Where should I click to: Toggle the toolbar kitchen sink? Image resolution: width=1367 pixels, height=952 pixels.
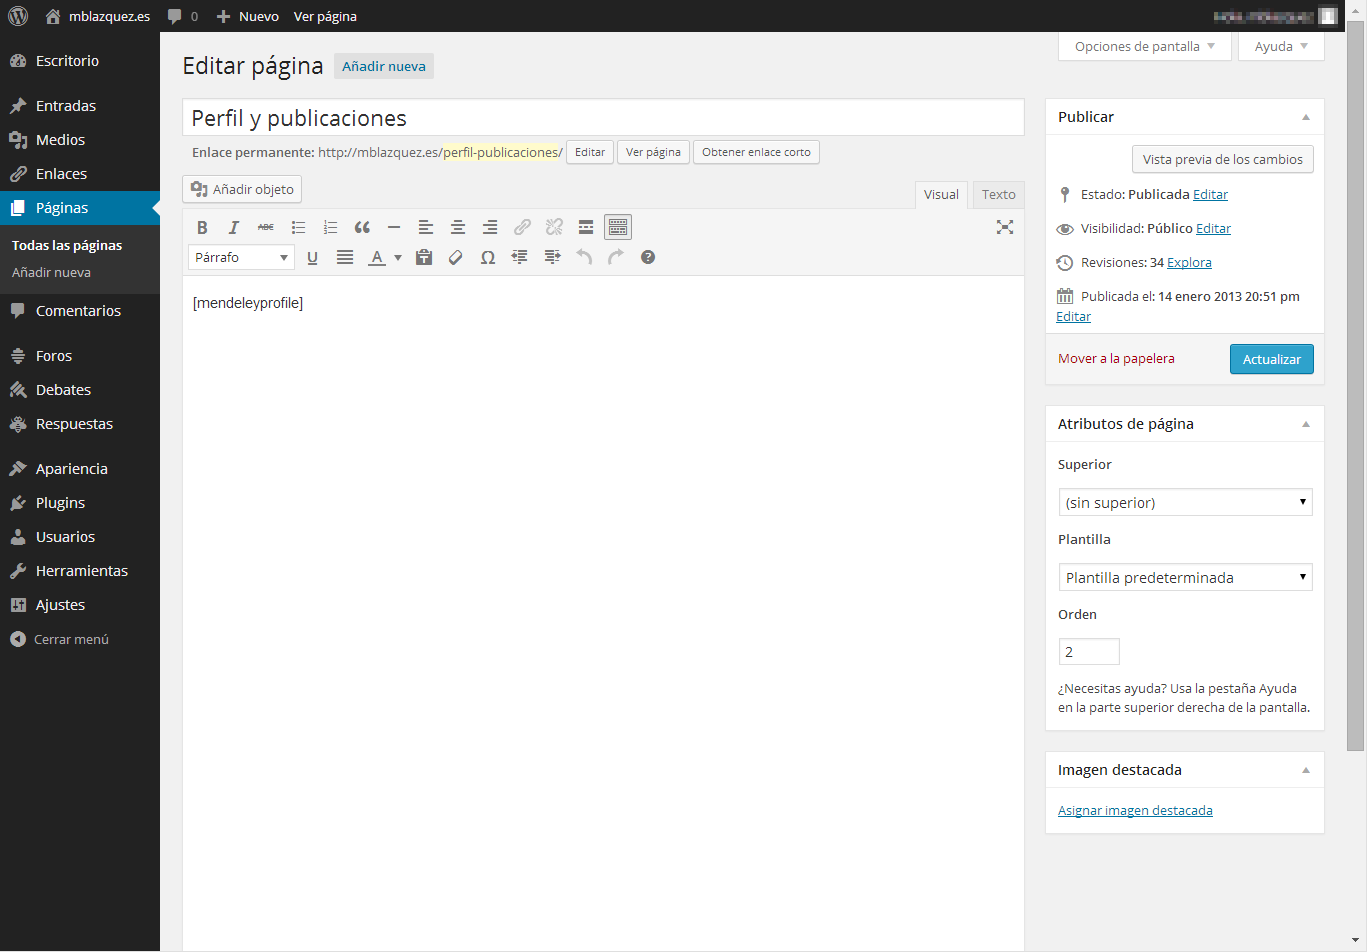coord(618,227)
